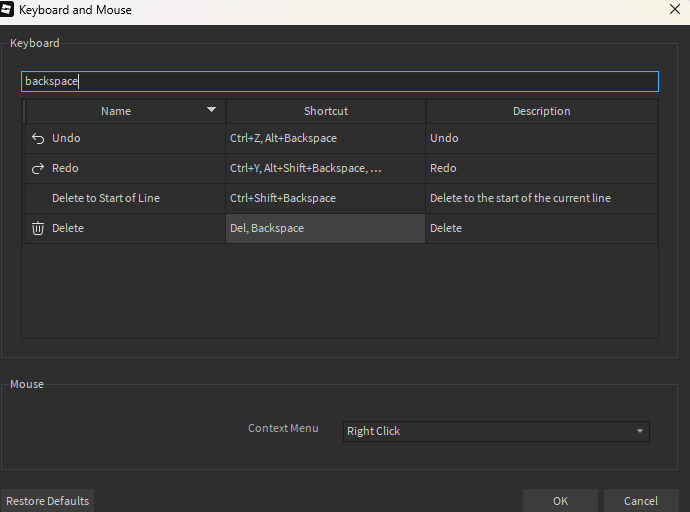690x512 pixels.
Task: Click the Shortcut column header
Action: pyautogui.click(x=326, y=111)
